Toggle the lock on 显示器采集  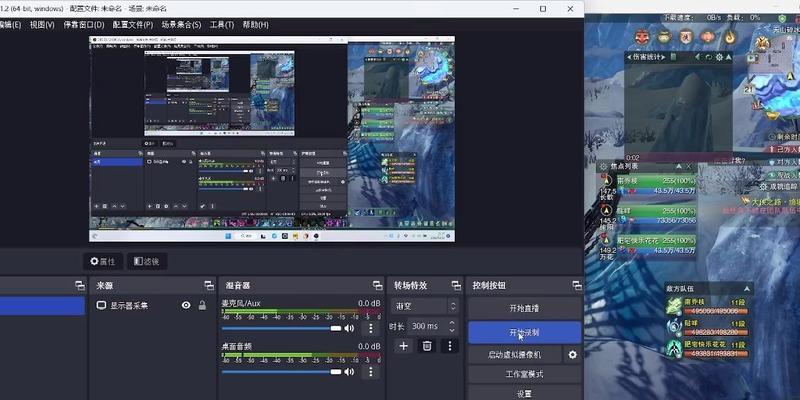click(x=202, y=306)
